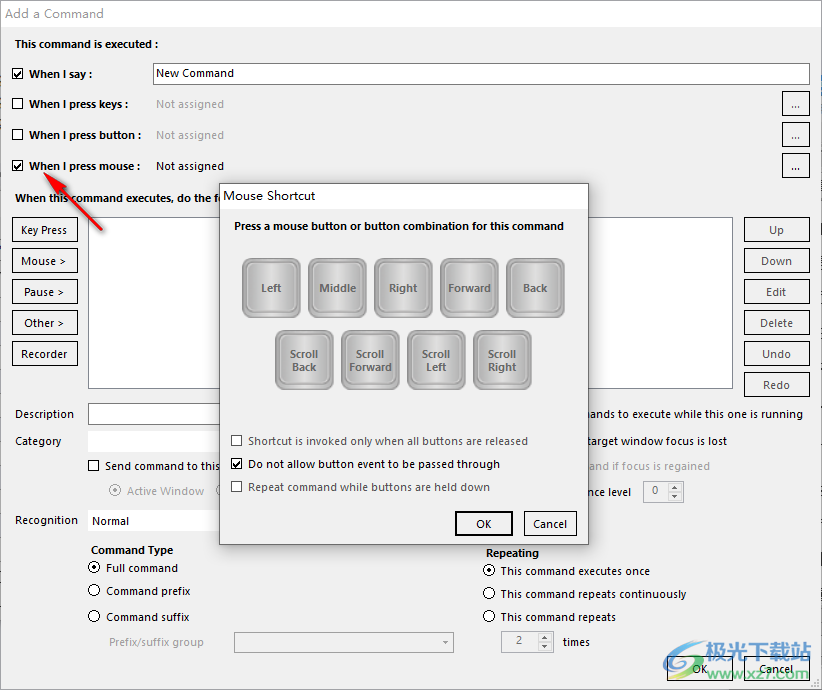Open the Pause > action menu
This screenshot has height=690, width=822.
click(45, 292)
